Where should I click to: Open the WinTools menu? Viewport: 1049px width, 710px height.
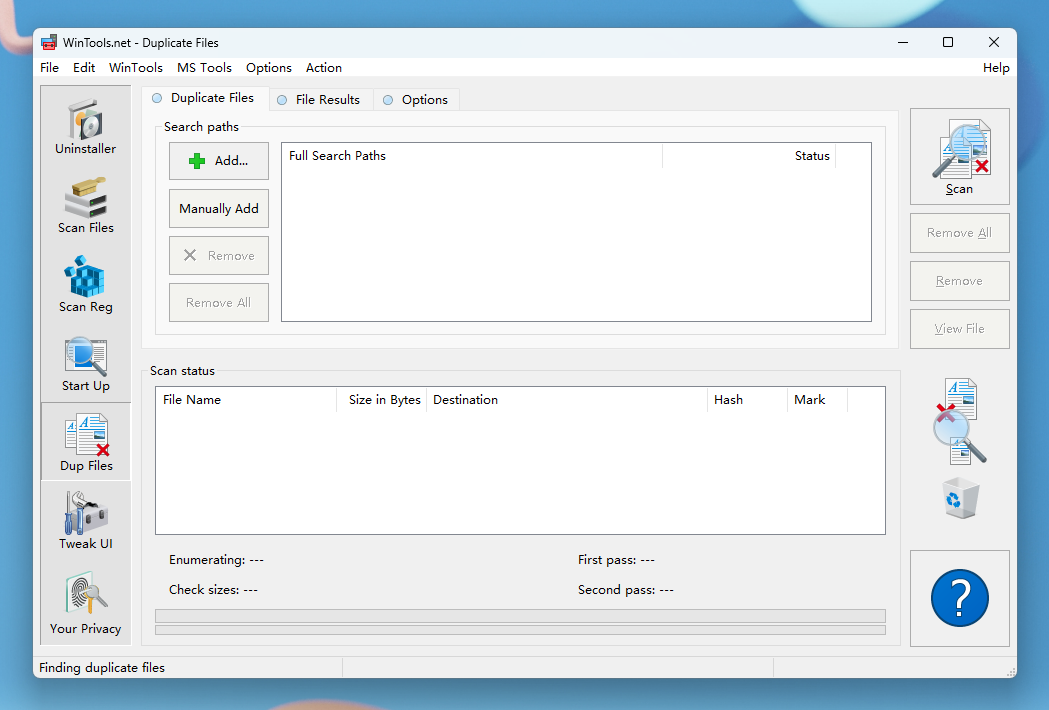136,68
